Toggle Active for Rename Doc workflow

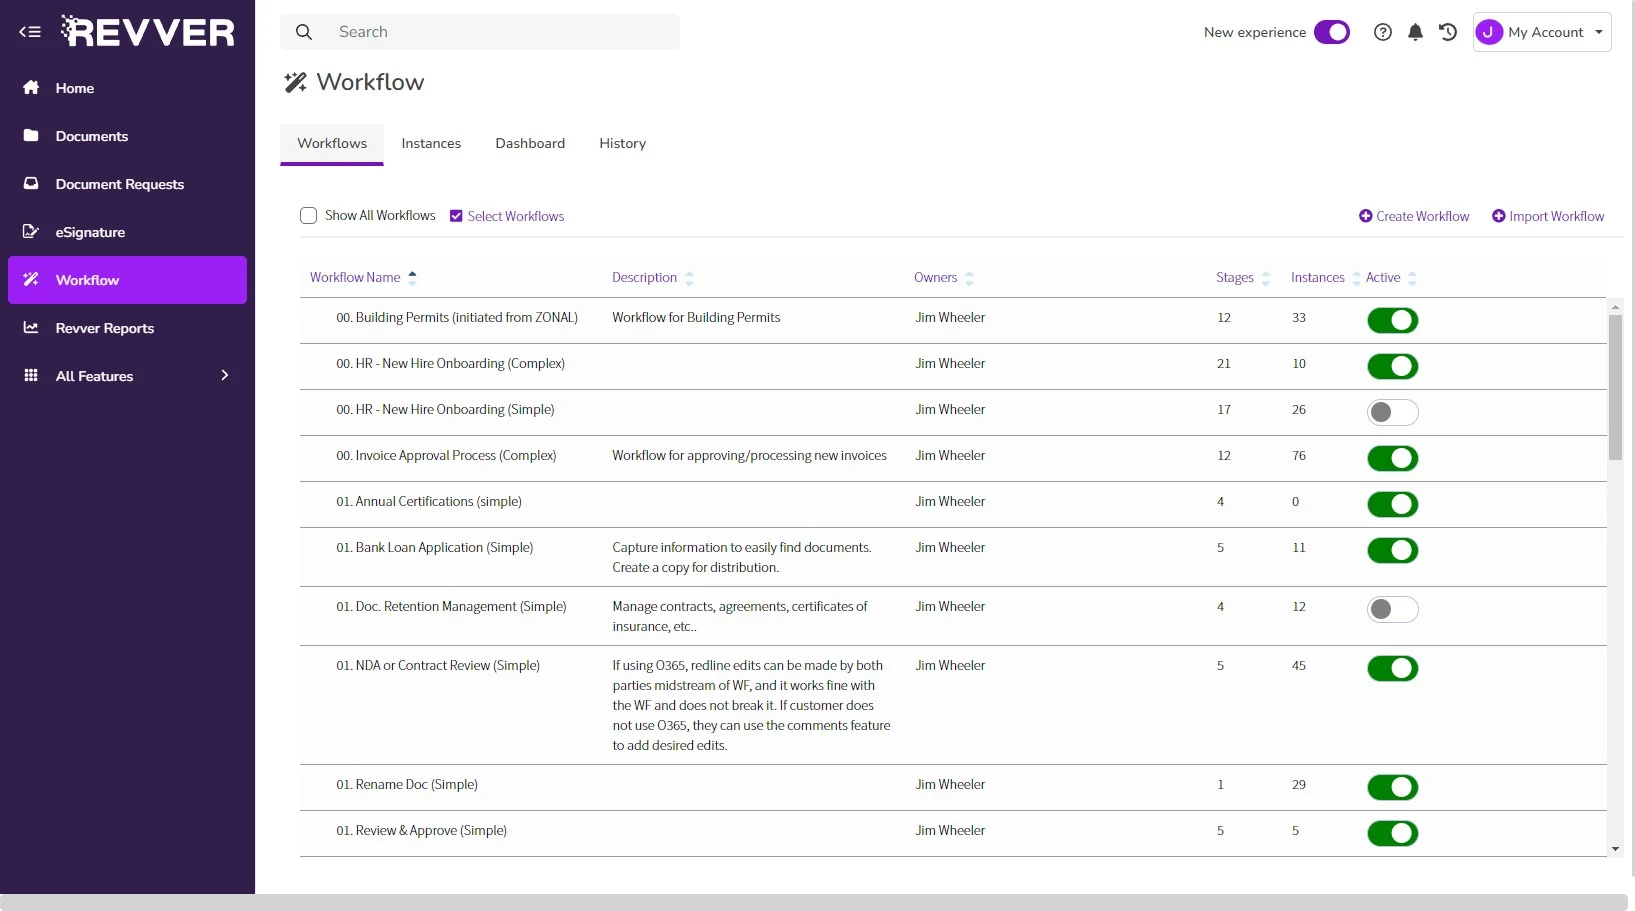point(1393,787)
